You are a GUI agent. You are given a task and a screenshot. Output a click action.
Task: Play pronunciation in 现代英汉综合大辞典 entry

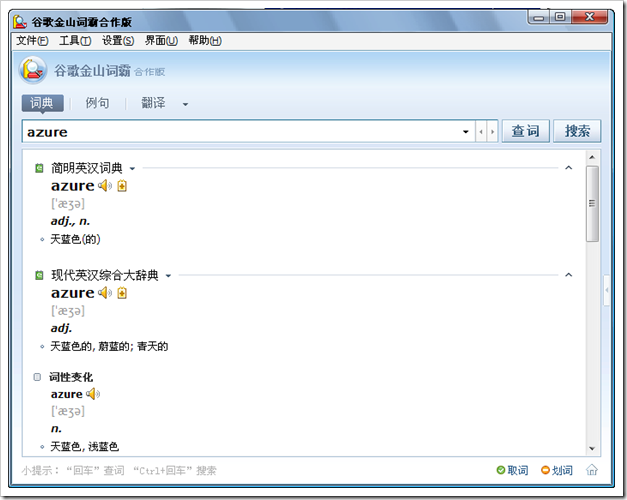click(105, 293)
